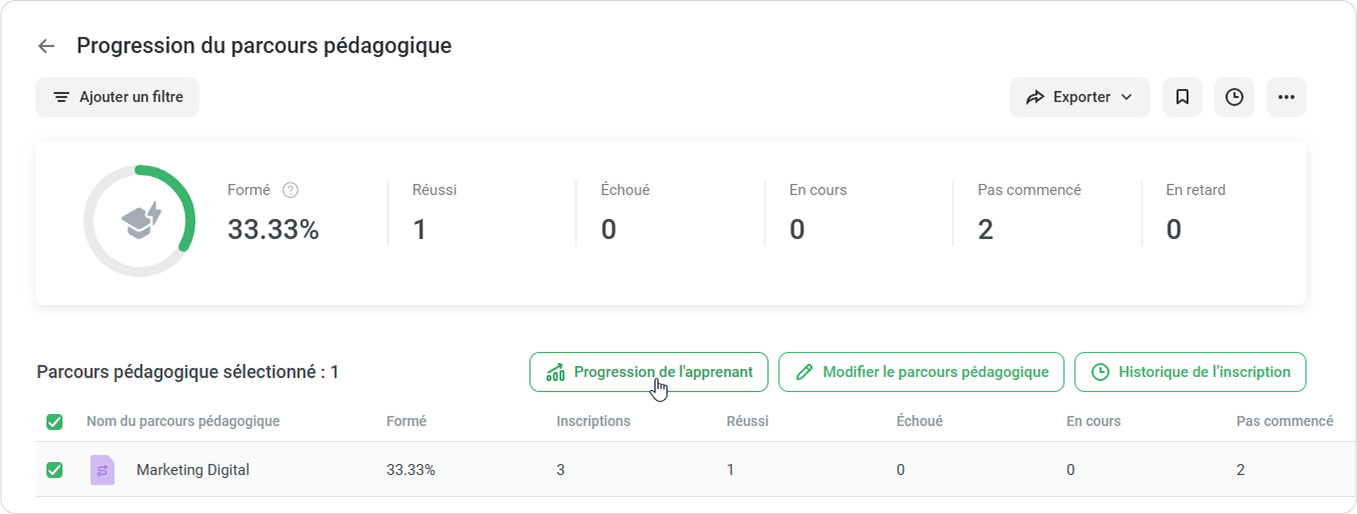Screen dimensions: 1357x514
Task: Sort by Nom du parcours pédagogique column
Action: pyautogui.click(x=183, y=421)
